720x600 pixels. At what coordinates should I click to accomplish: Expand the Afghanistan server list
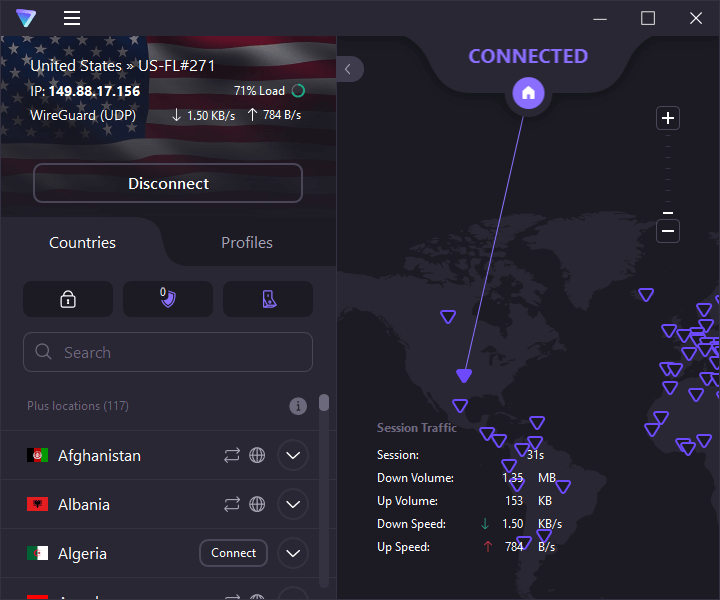pos(293,455)
